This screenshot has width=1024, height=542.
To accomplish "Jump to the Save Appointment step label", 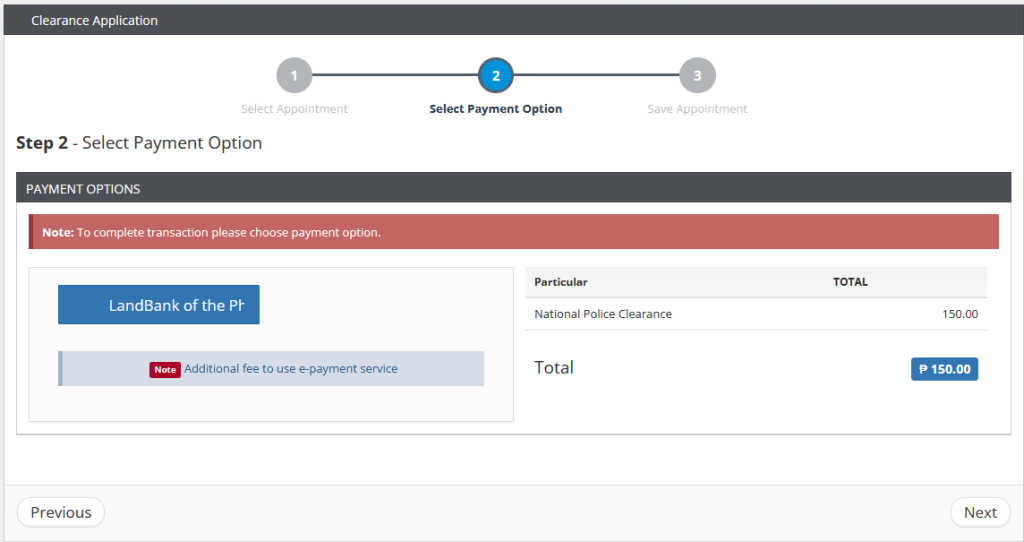I will [697, 109].
